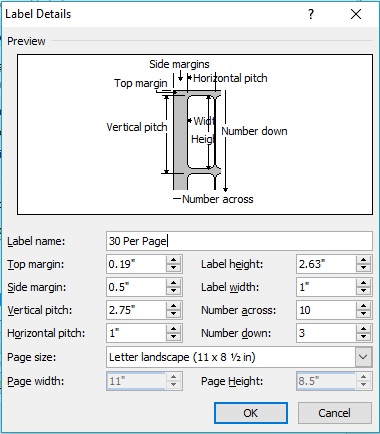Screen dimensions: 380x434
Task: Decrease Vertical pitch with down arrow
Action: pos(174,314)
